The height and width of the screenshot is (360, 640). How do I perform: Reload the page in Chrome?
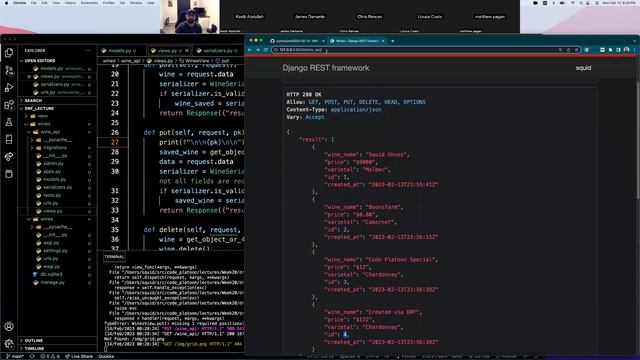(266, 50)
